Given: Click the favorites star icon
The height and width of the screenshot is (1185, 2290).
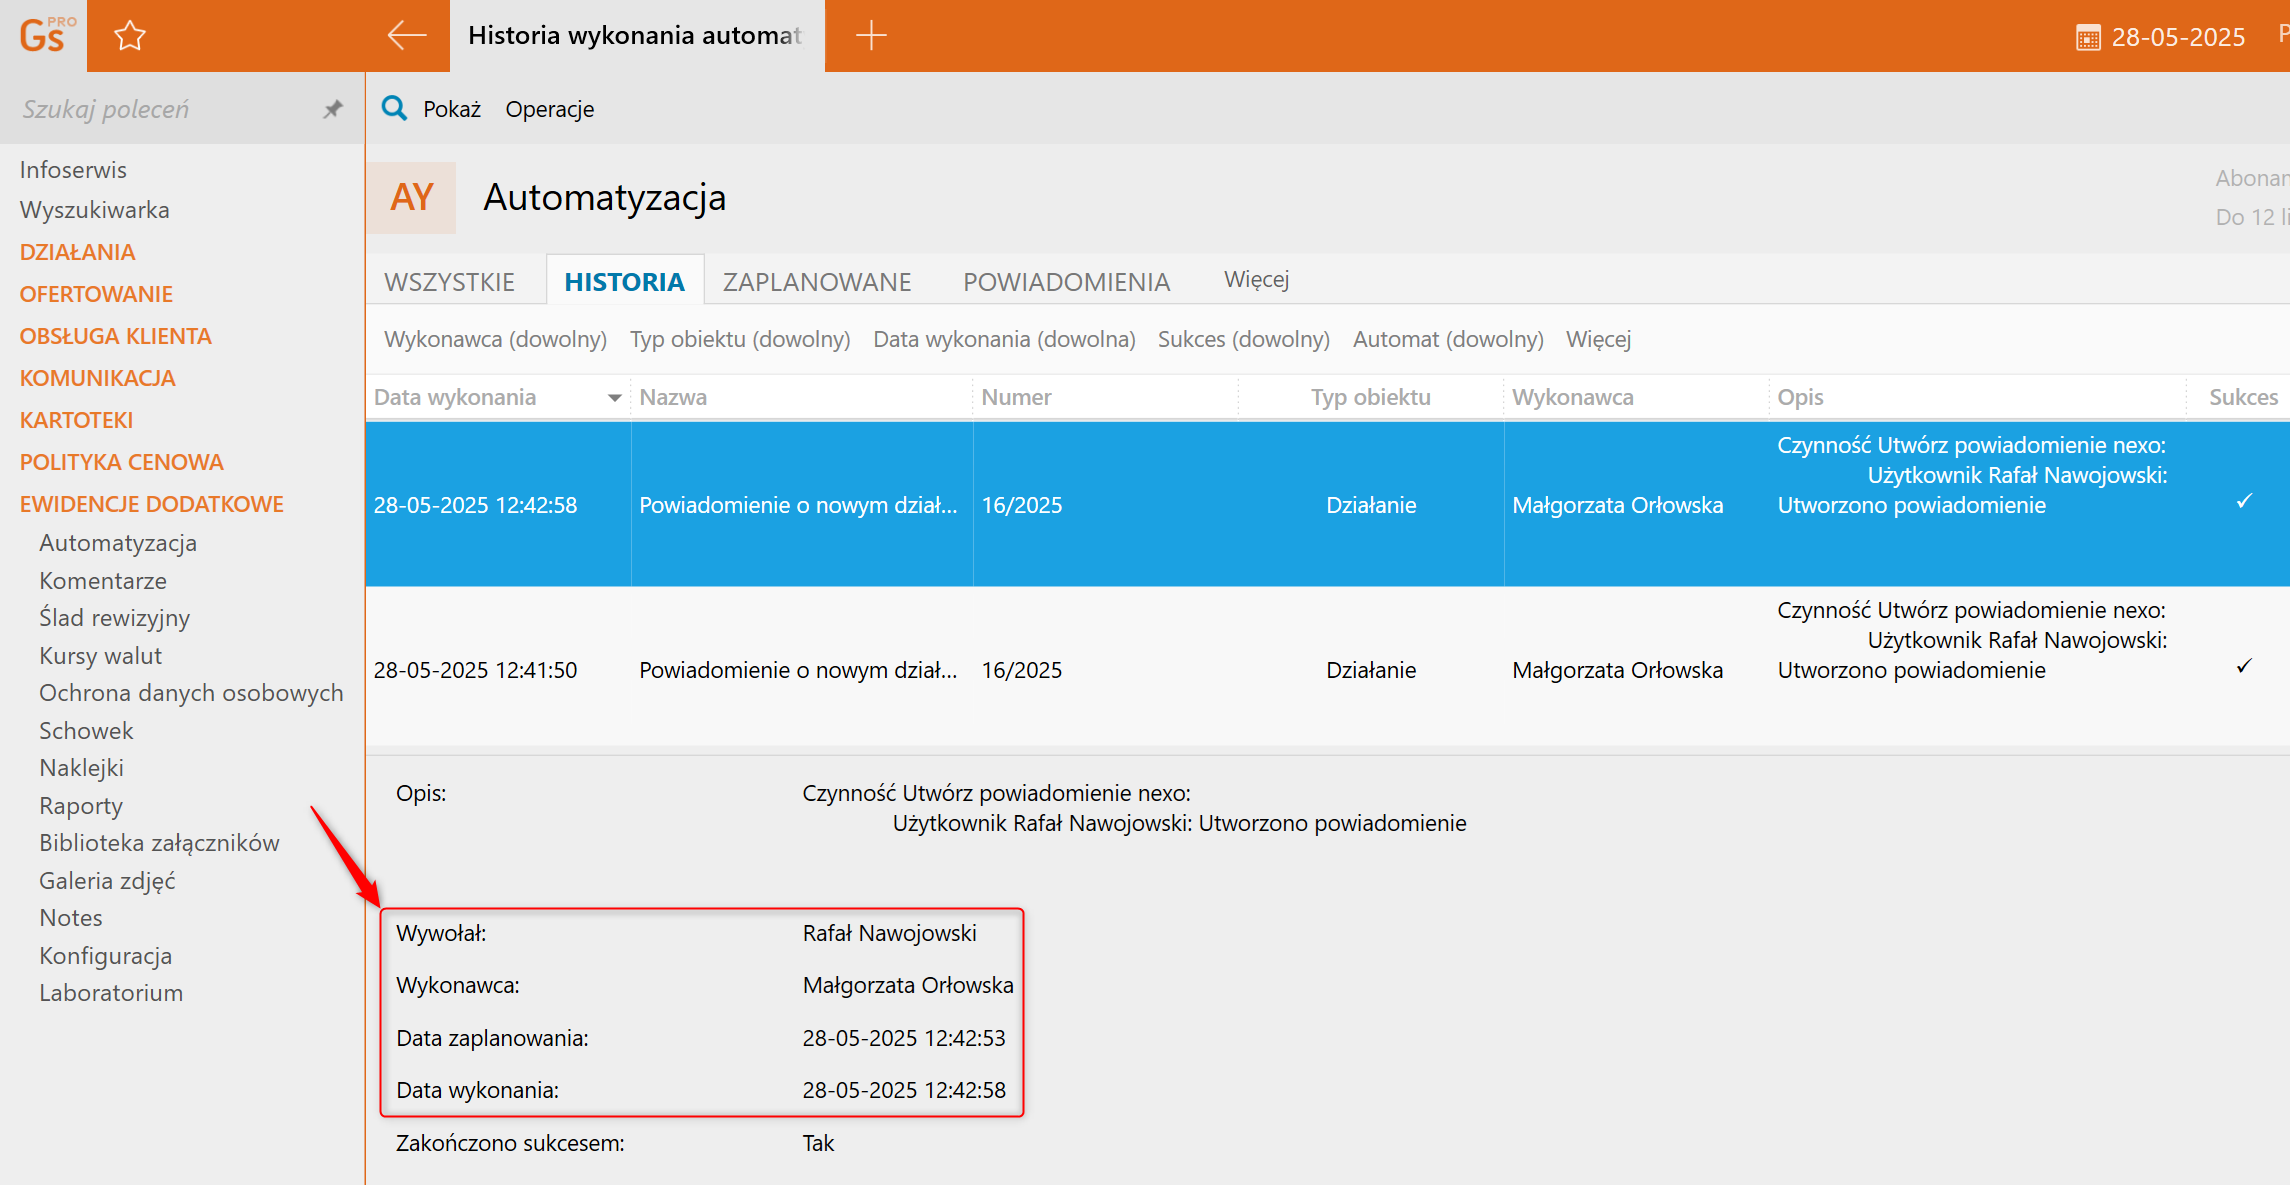Looking at the screenshot, I should 130,36.
